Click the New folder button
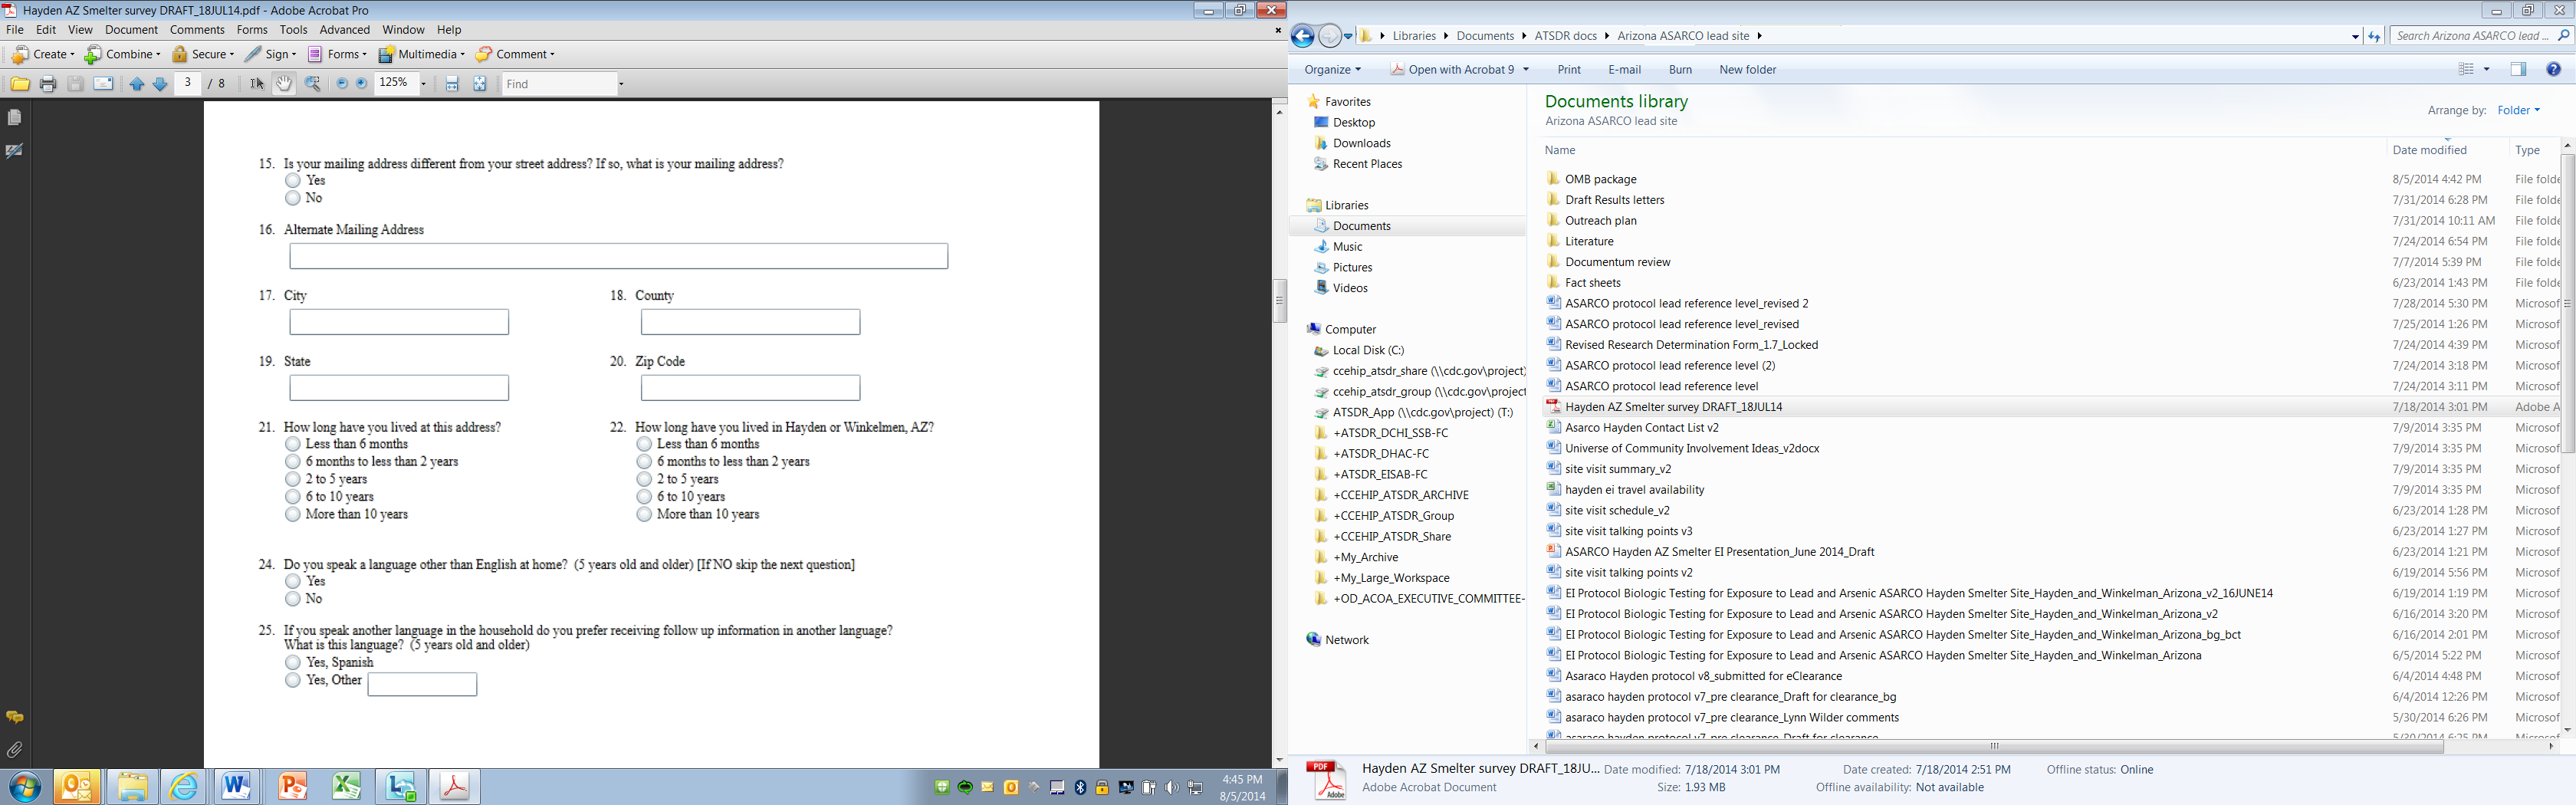The image size is (2576, 805). pos(1747,70)
